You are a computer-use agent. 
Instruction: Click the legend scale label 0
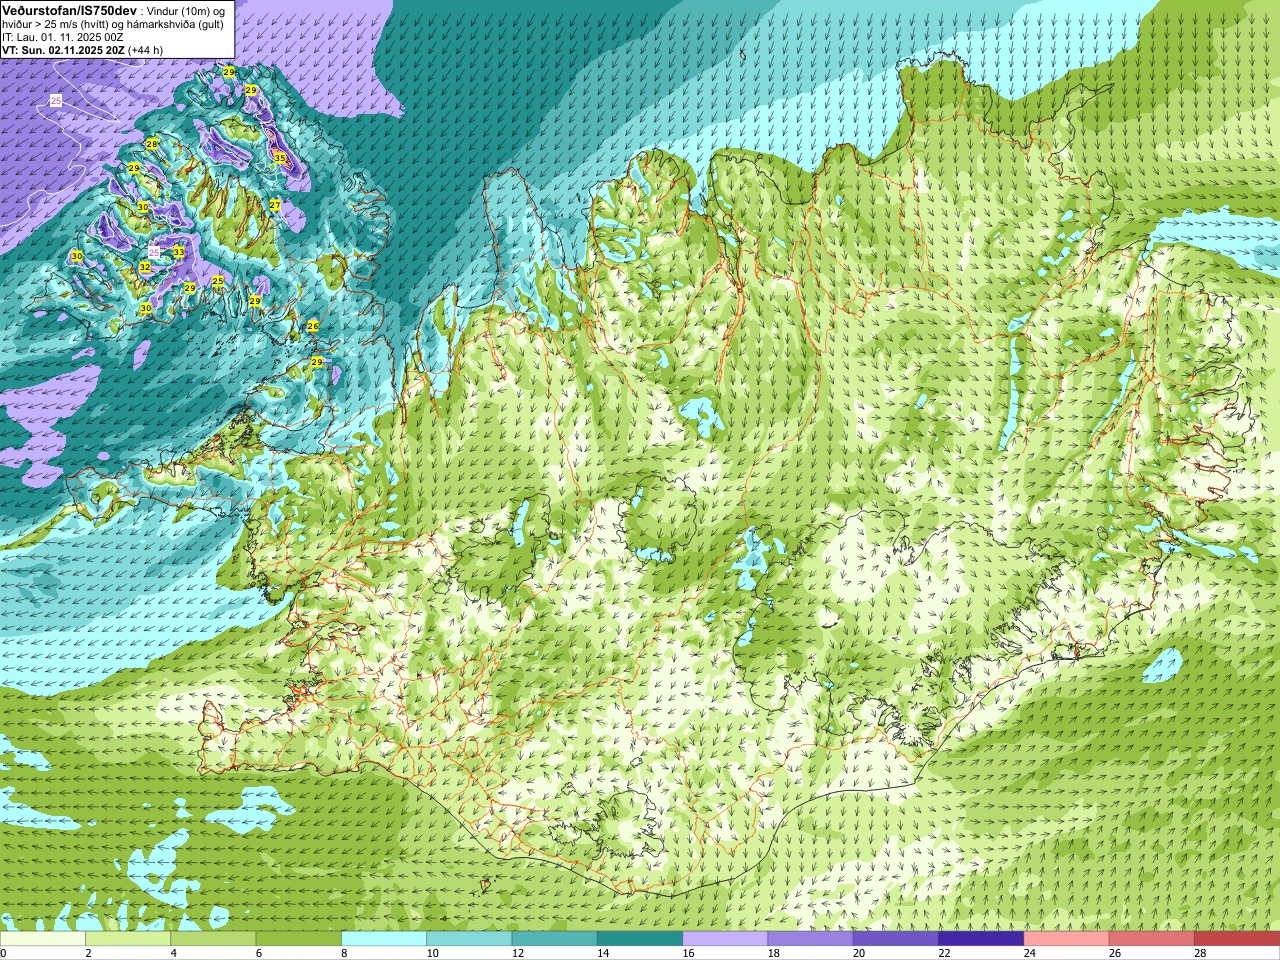[x=3, y=953]
